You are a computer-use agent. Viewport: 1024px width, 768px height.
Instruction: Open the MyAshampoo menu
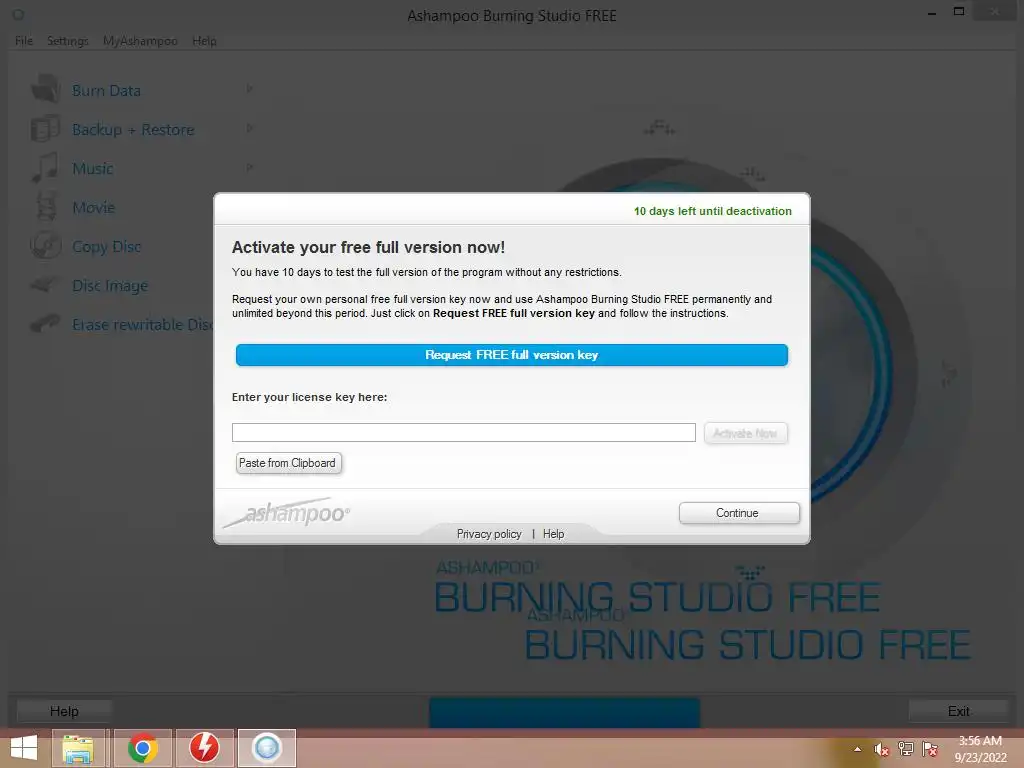tap(140, 40)
